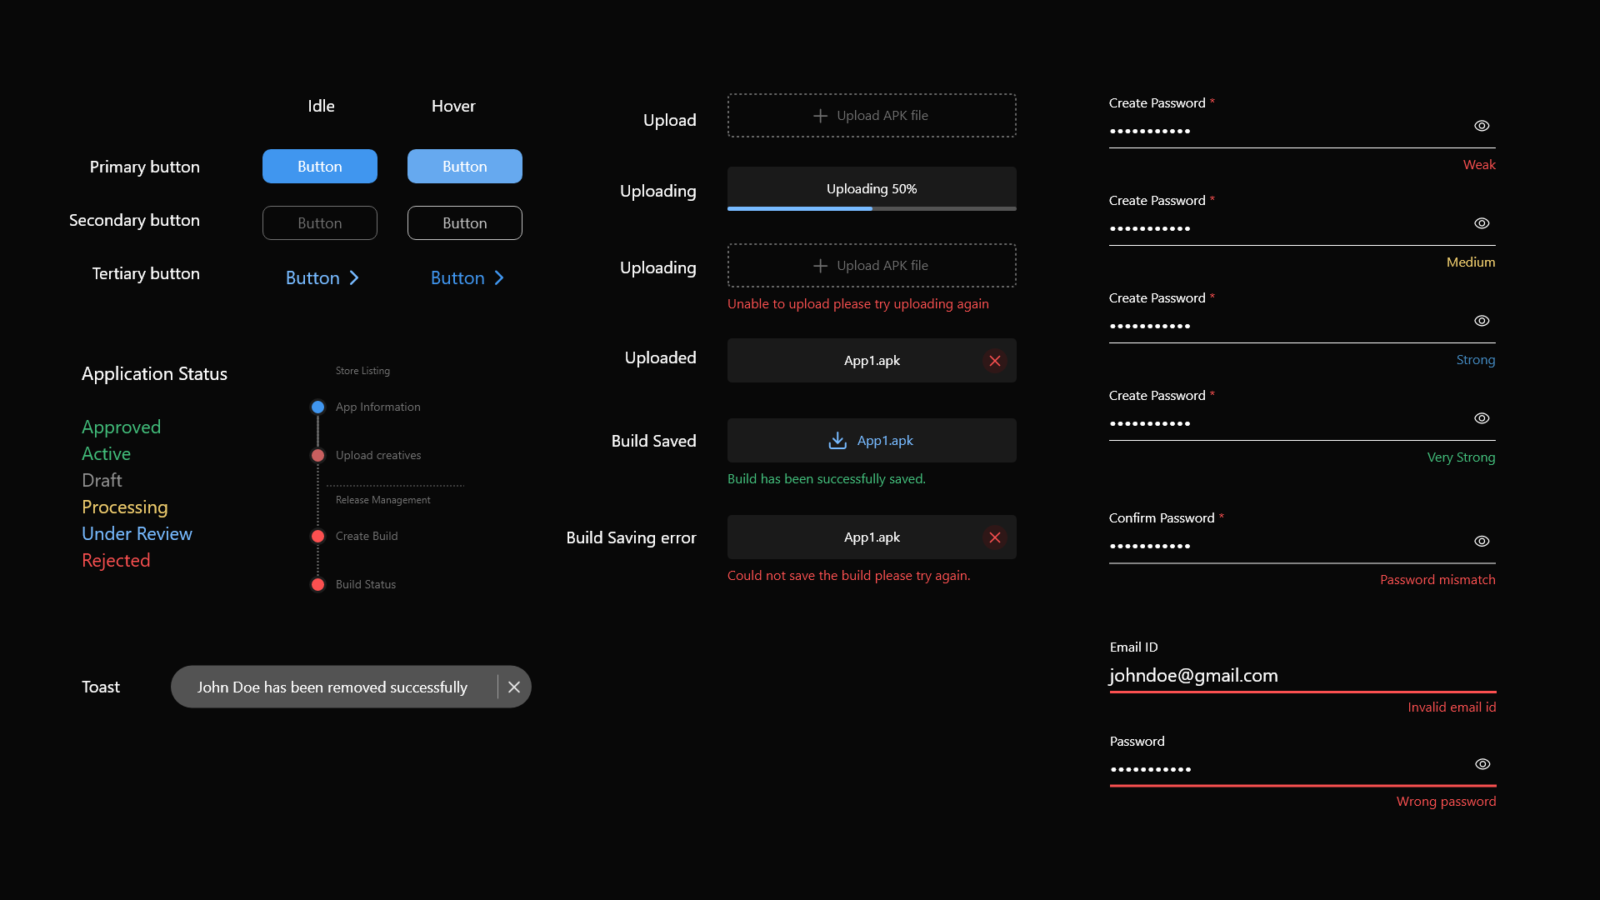Select the Build Status step

(354, 585)
